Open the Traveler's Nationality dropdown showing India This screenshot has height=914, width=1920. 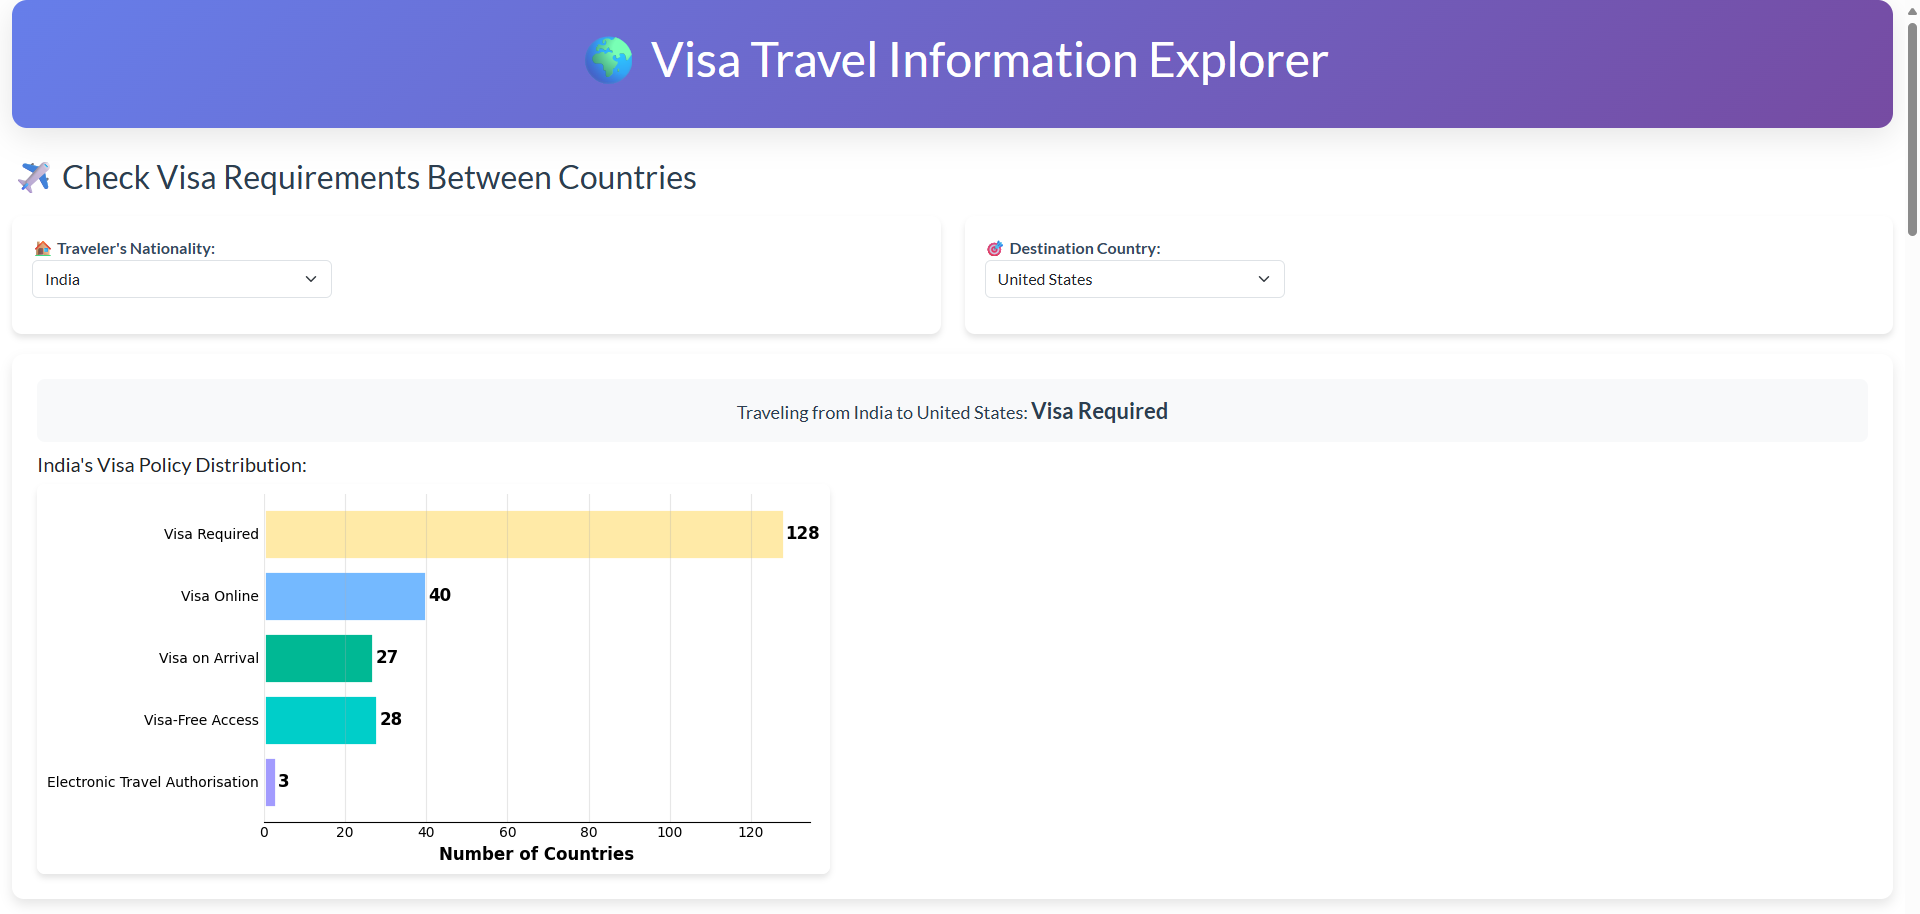(181, 279)
